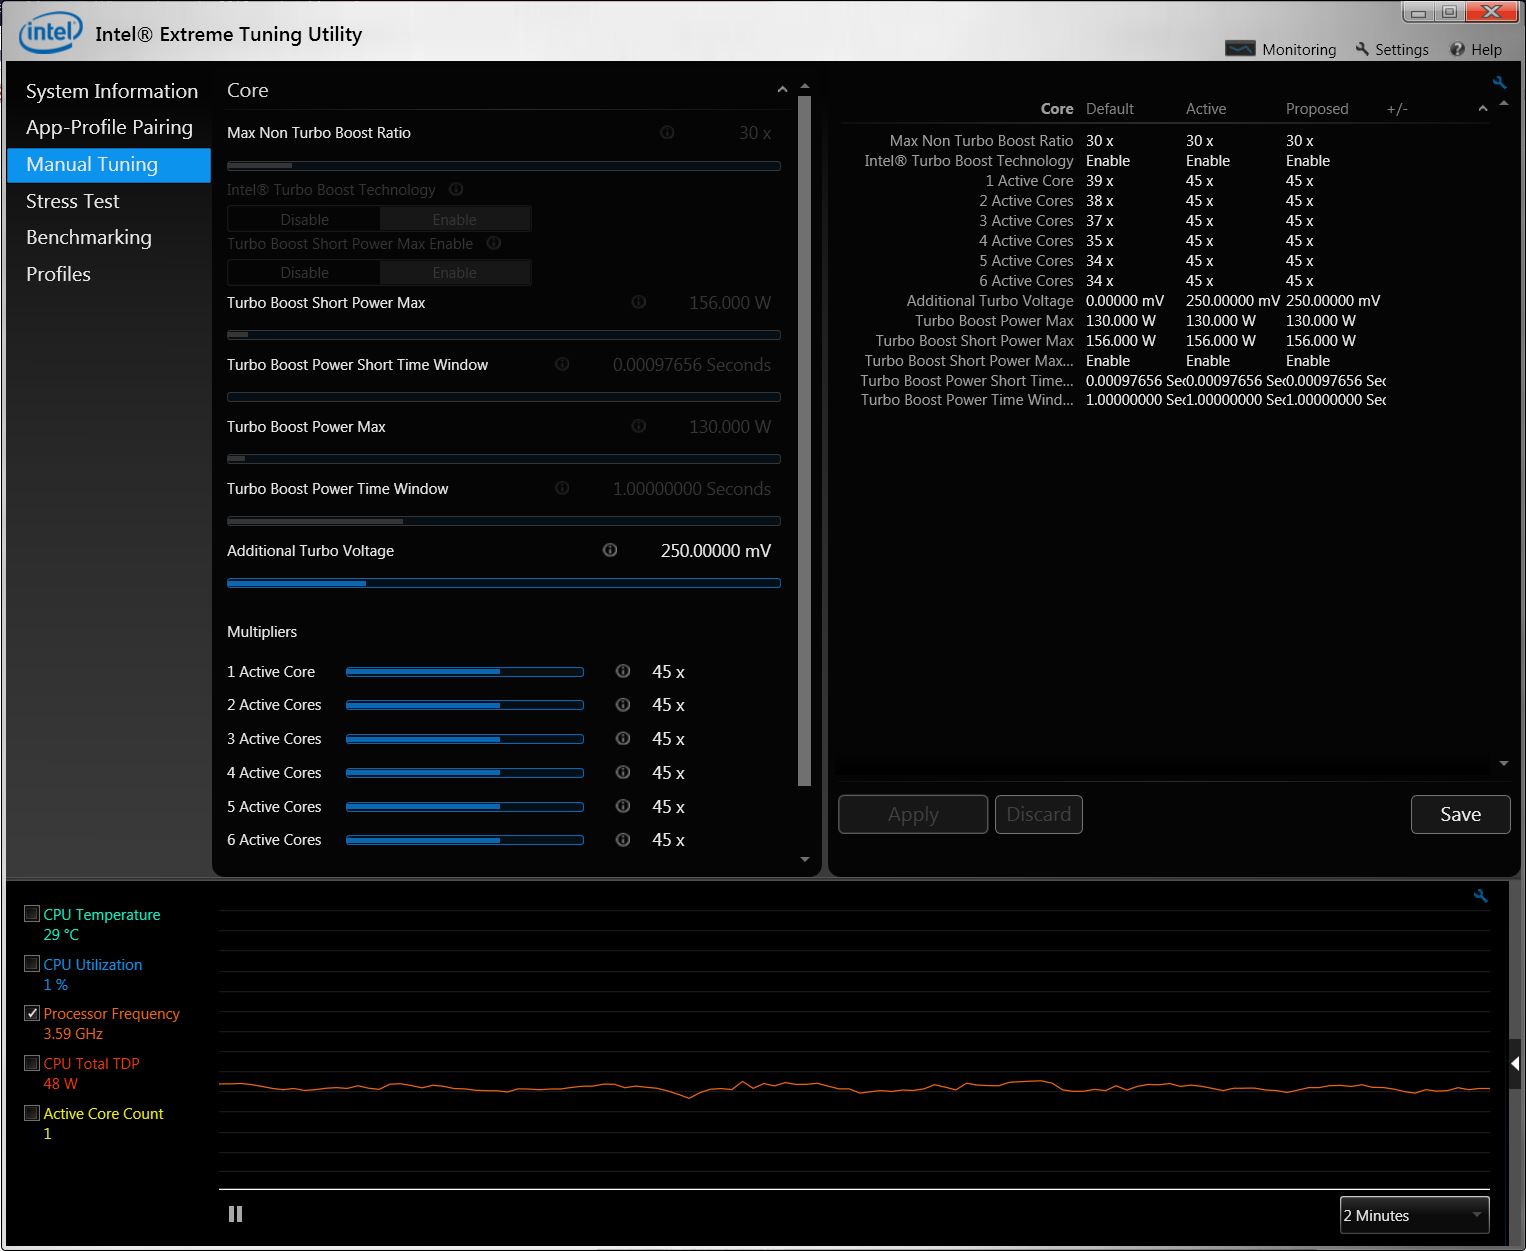Image resolution: width=1526 pixels, height=1251 pixels.
Task: Switch to the Benchmarking section
Action: (89, 237)
